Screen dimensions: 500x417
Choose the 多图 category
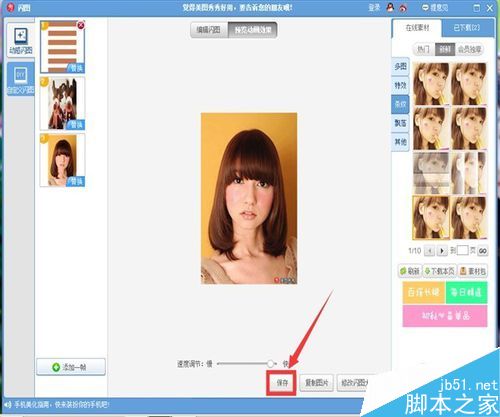point(400,66)
